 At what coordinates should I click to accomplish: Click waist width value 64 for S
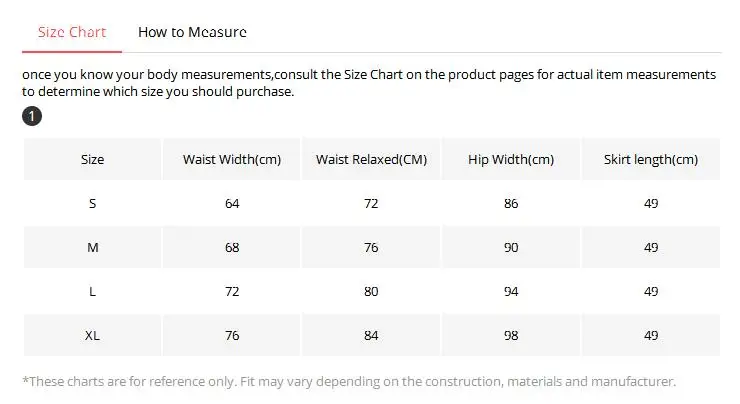tap(232, 203)
